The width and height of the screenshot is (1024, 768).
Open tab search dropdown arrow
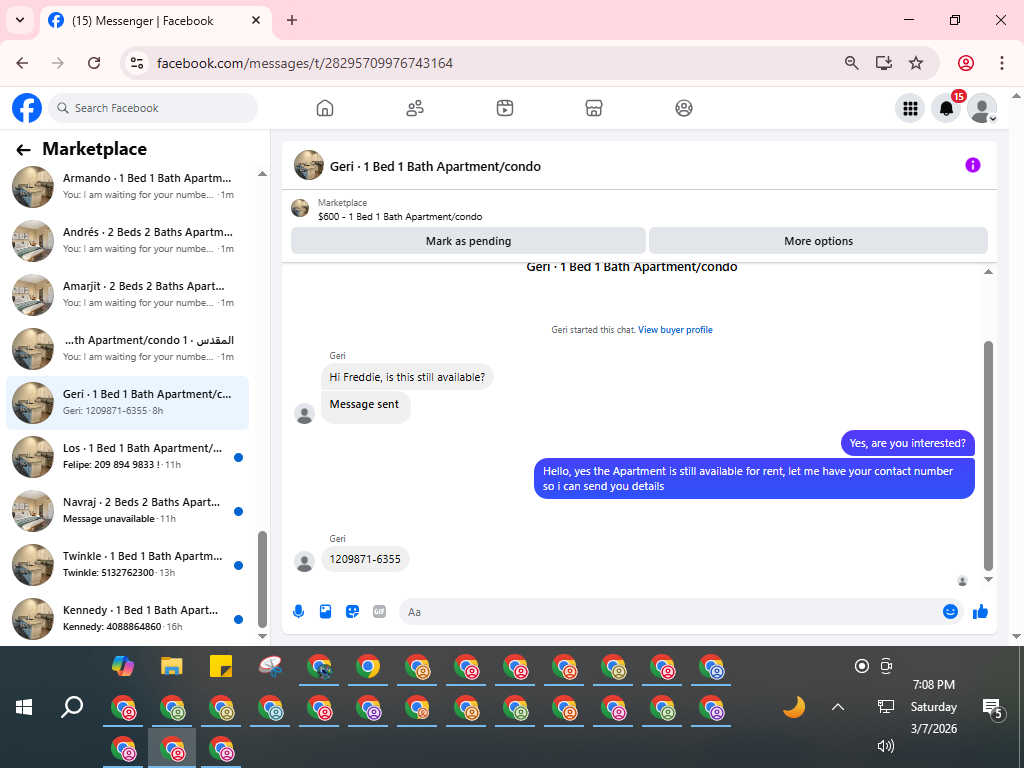click(x=20, y=20)
